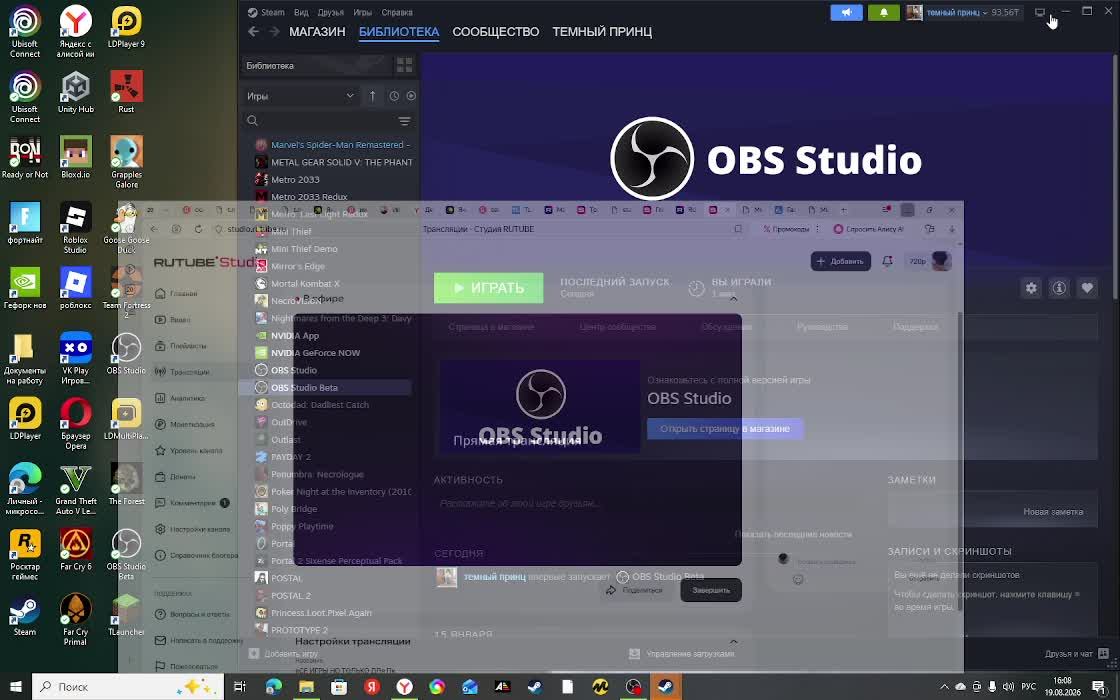Expand the Игры filter dropdown in the library
Image resolution: width=1120 pixels, height=700 pixels.
coord(300,96)
